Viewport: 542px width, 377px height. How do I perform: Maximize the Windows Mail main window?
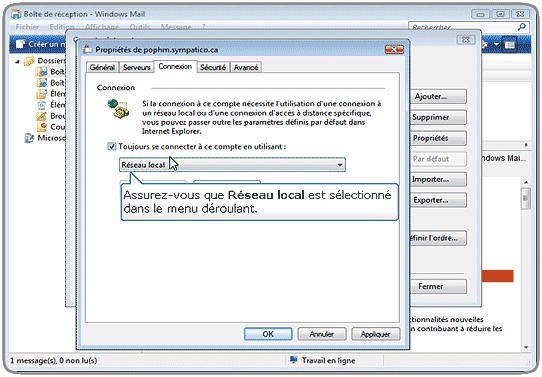pyautogui.click(x=500, y=14)
